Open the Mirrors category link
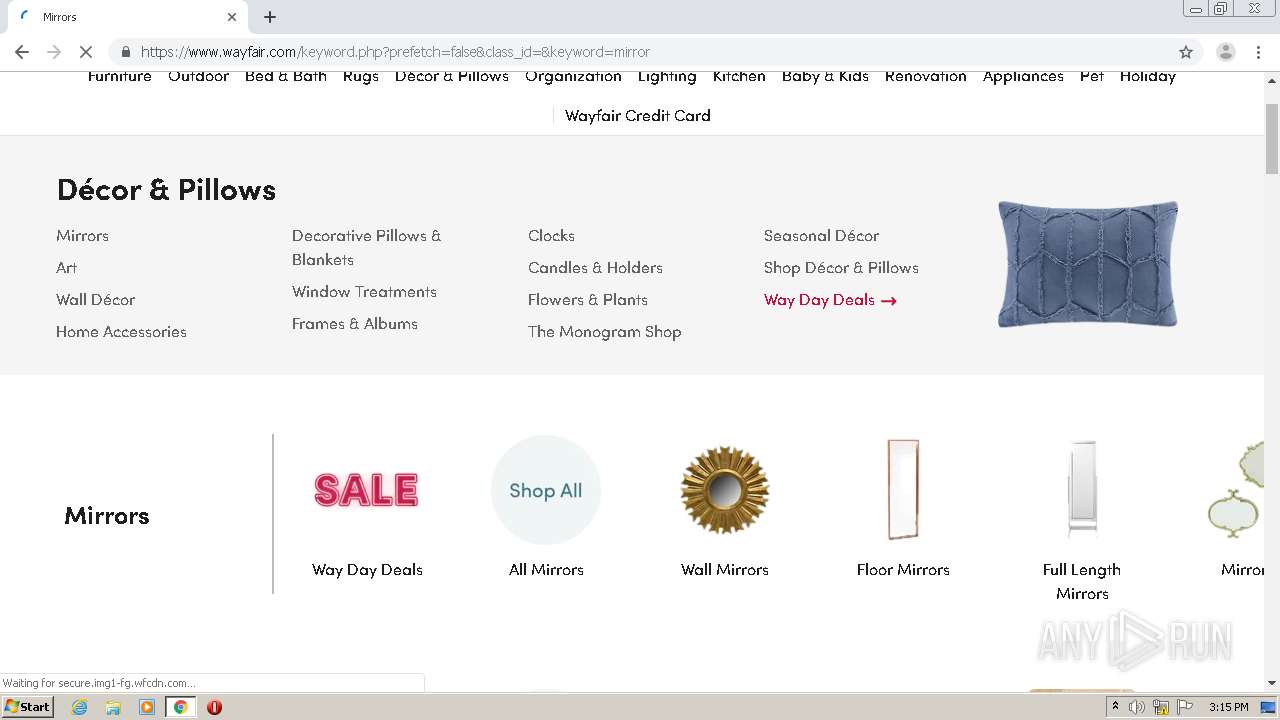Screen dimensions: 1280x720 click(82, 236)
